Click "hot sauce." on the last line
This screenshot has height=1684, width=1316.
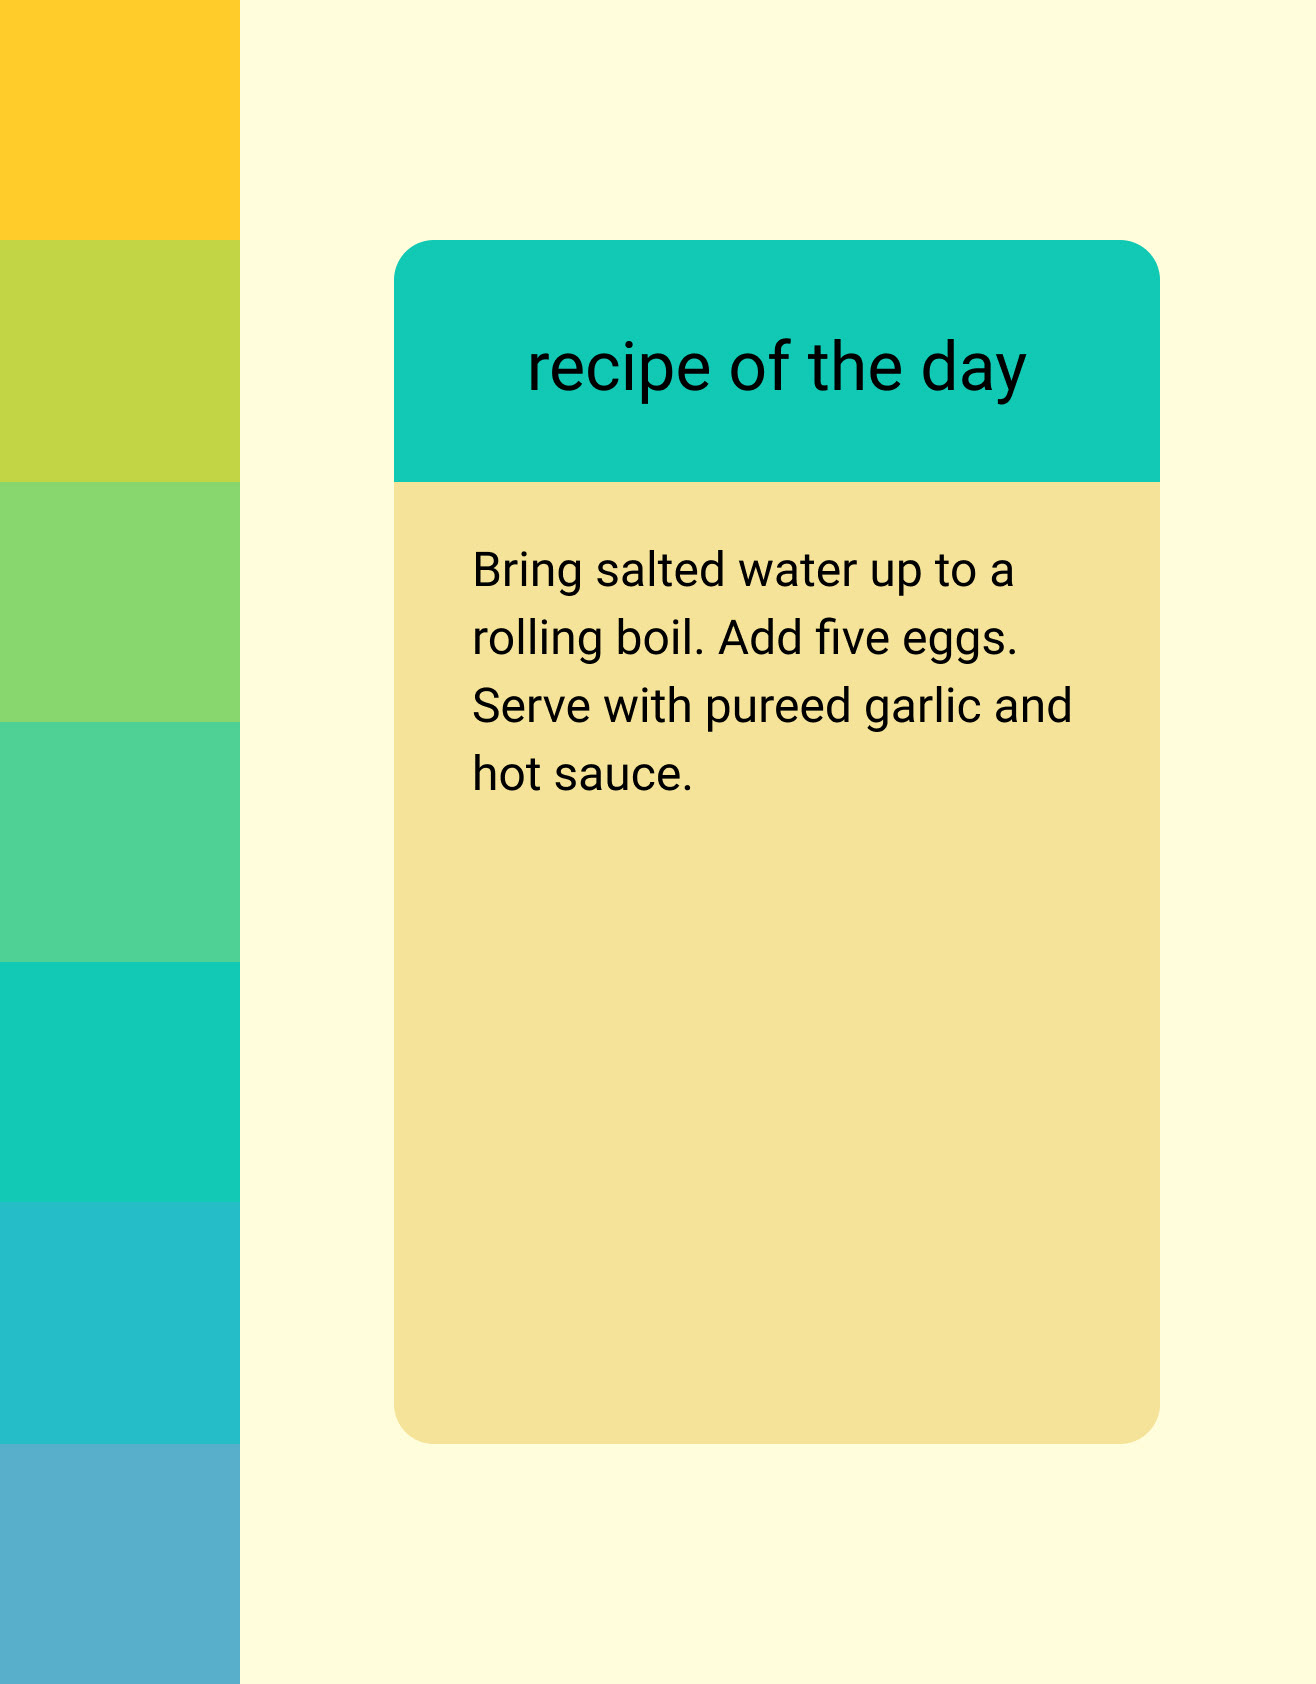(x=582, y=774)
